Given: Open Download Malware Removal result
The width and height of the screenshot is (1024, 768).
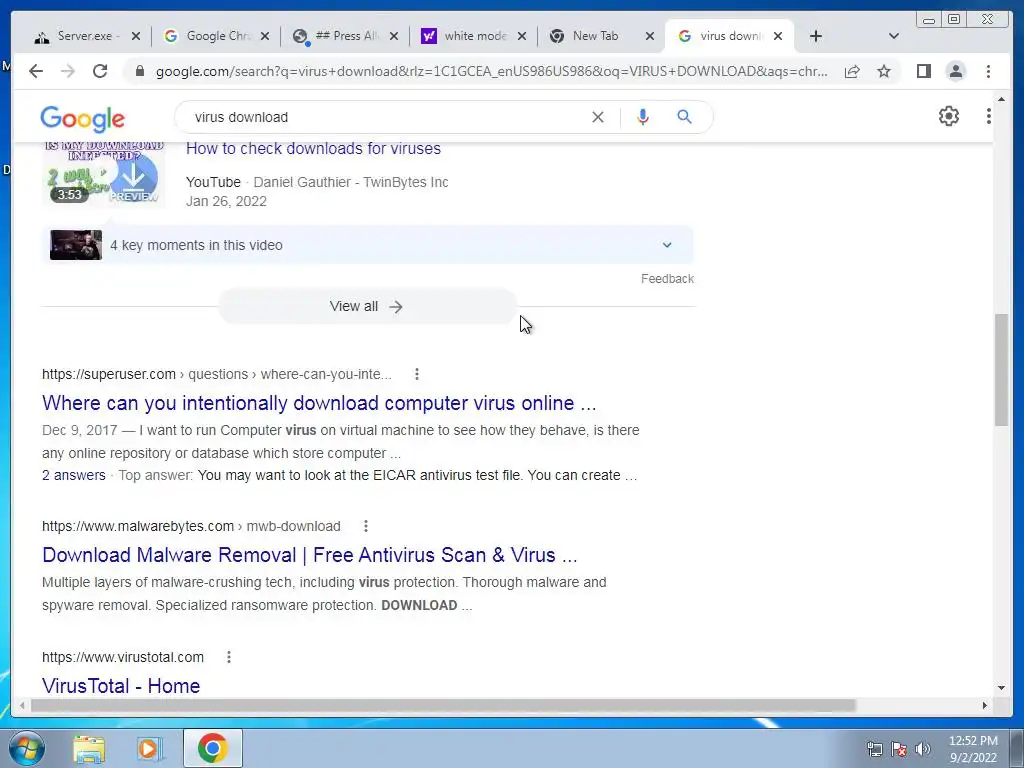Looking at the screenshot, I should (x=310, y=555).
